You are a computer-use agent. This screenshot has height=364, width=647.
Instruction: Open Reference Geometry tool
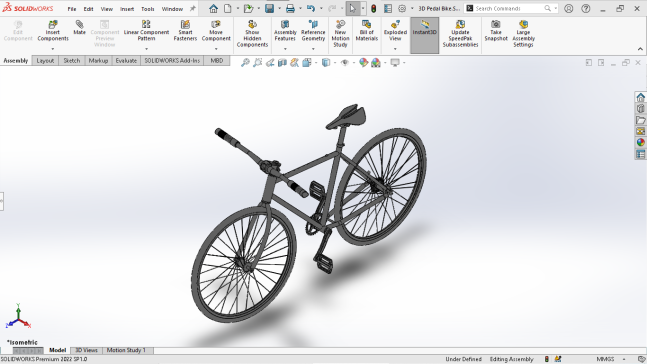pyautogui.click(x=313, y=31)
